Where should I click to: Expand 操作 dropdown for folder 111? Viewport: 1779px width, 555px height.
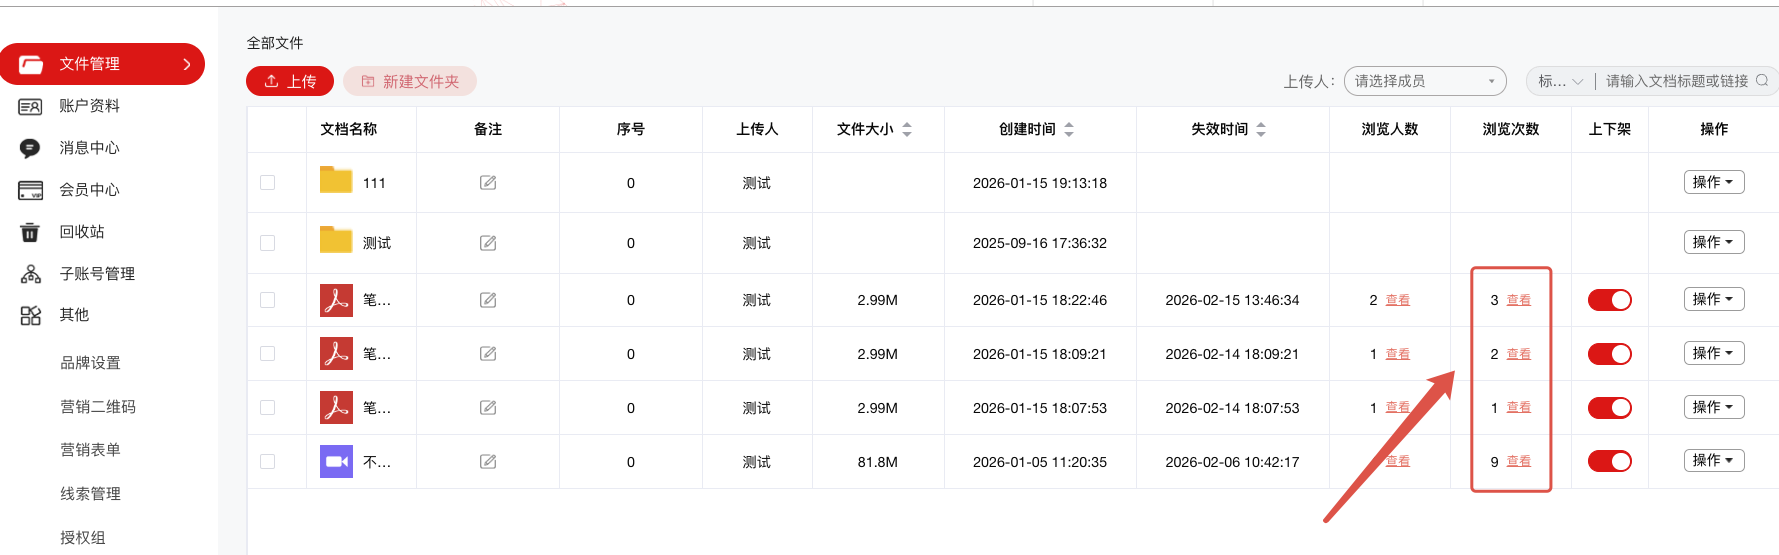pos(1713,182)
